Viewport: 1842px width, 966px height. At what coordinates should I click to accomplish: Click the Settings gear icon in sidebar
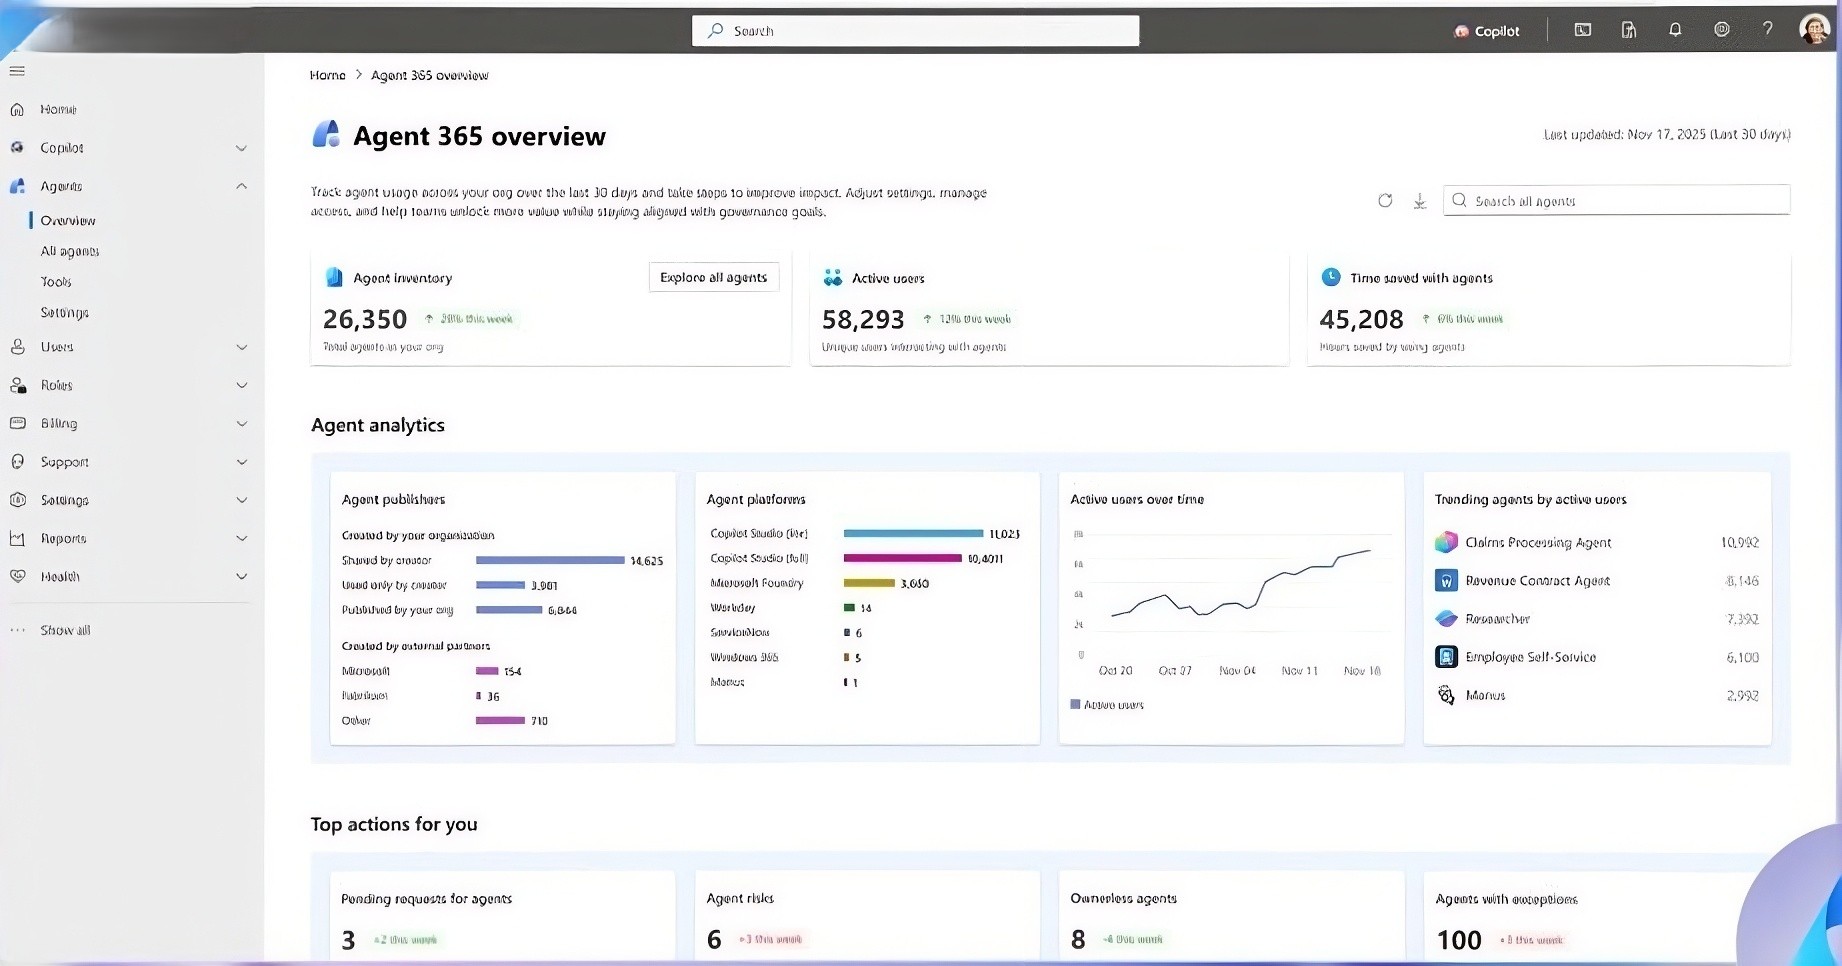pos(17,500)
